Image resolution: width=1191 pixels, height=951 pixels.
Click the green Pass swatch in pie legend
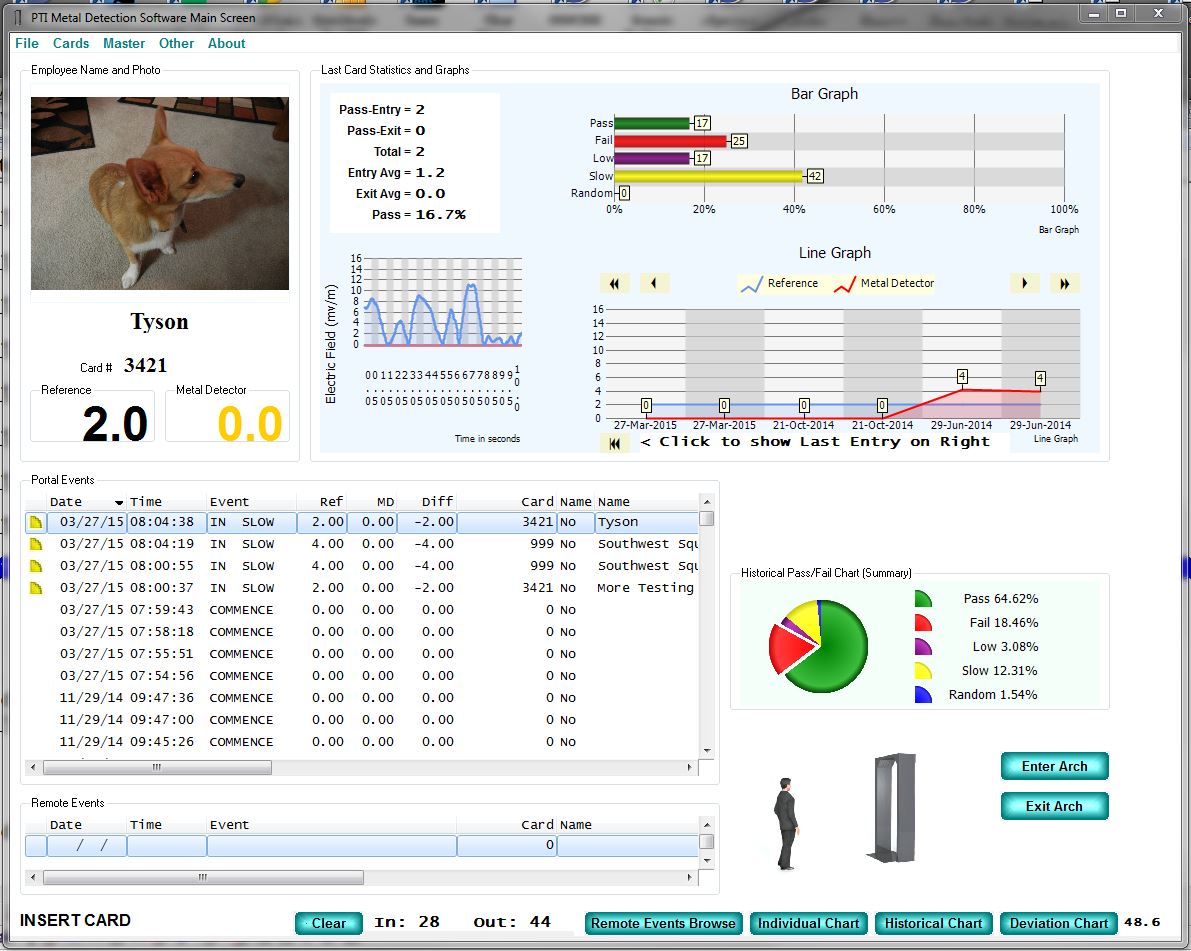tap(922, 599)
